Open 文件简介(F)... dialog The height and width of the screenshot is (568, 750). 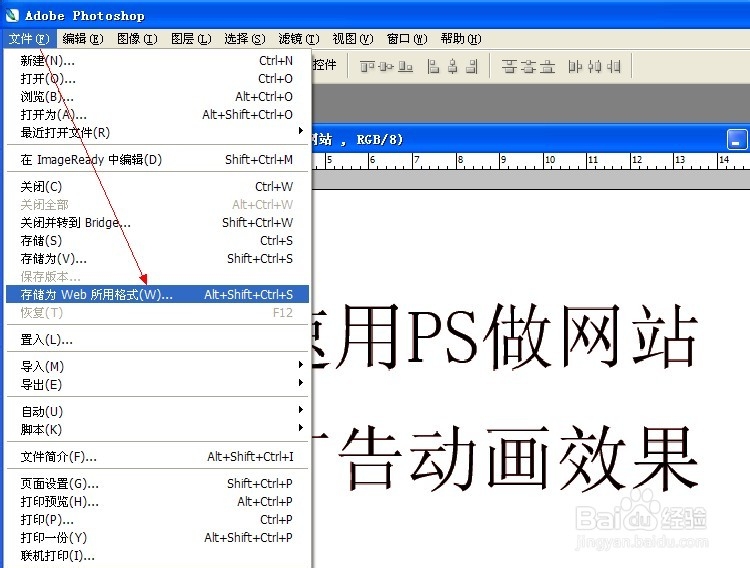pyautogui.click(x=157, y=457)
